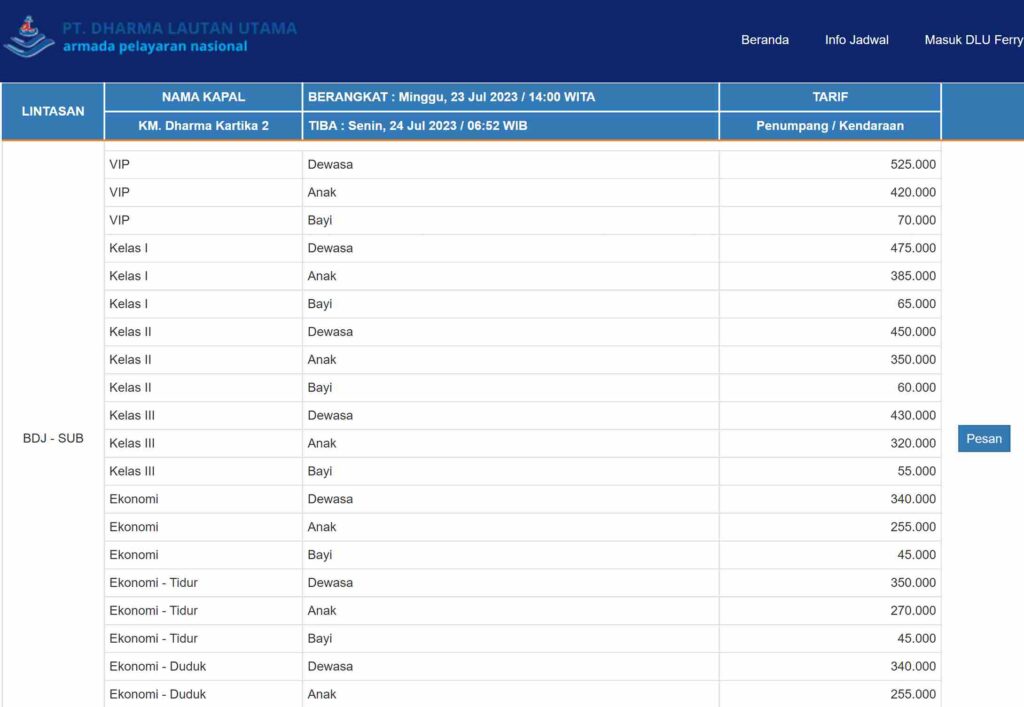Click the VIP Dewasa price 525.000
This screenshot has height=707, width=1024.
coord(912,164)
